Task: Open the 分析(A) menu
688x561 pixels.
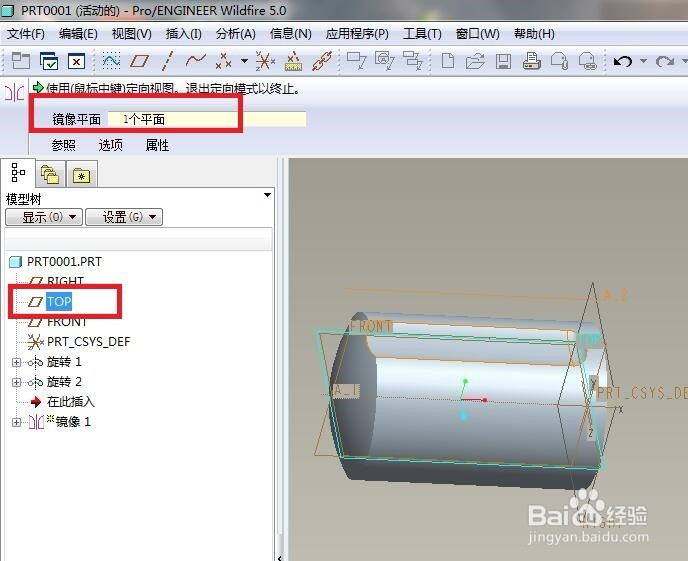Action: tap(236, 34)
